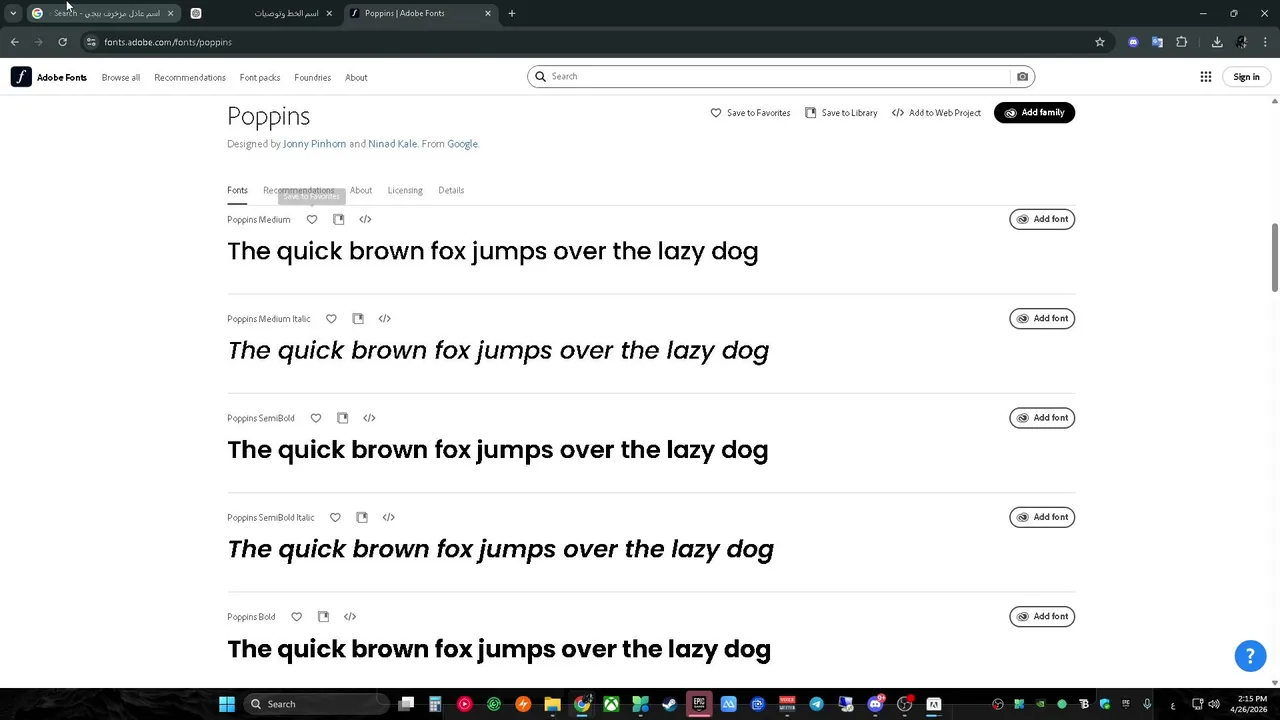Switch to second Arabic-titled browser tab

coord(264,13)
